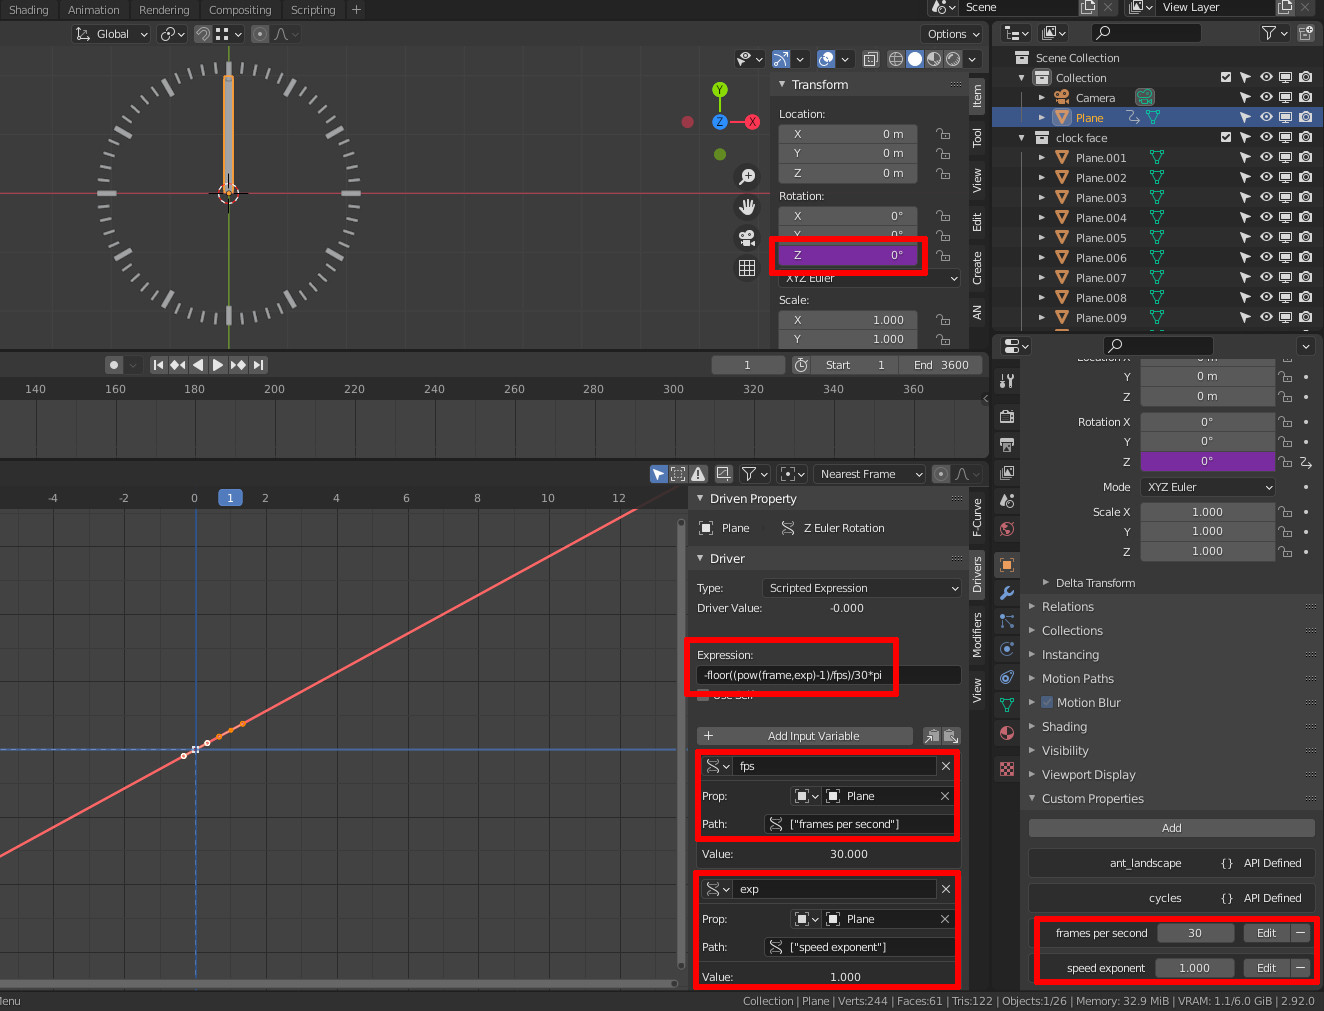Screen dimensions: 1324x1011
Task: Play animation forward
Action: coord(218,365)
